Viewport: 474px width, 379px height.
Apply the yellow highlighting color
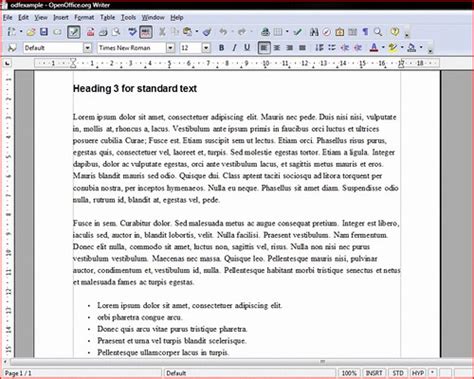coord(393,48)
